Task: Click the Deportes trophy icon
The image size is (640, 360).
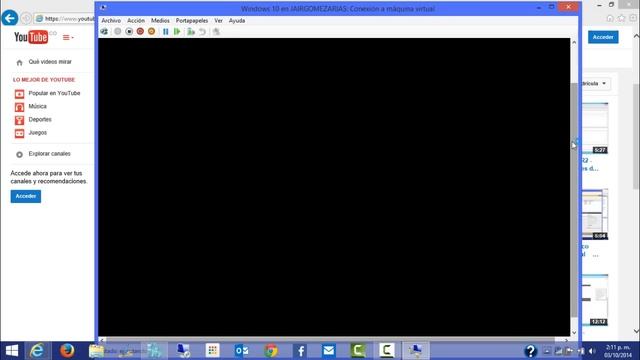Action: [x=19, y=120]
